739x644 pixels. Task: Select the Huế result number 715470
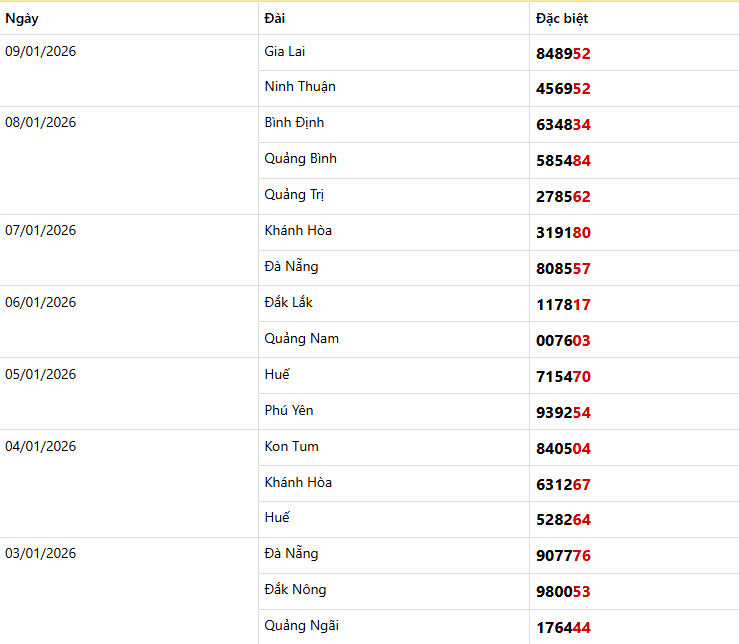pos(563,376)
